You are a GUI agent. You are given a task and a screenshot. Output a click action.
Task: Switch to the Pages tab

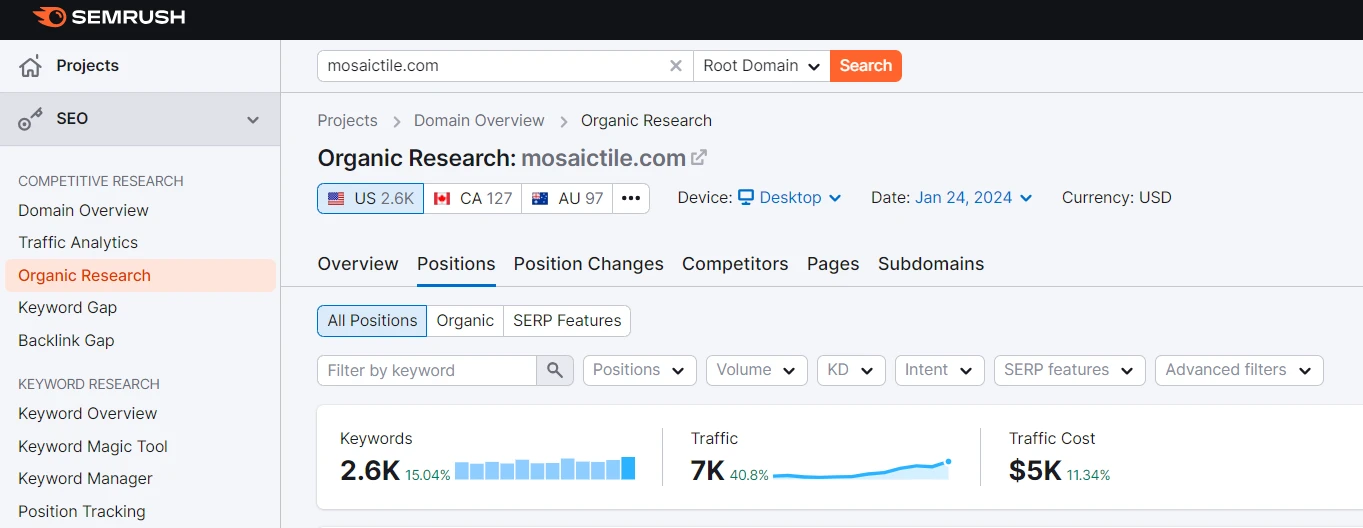(833, 264)
